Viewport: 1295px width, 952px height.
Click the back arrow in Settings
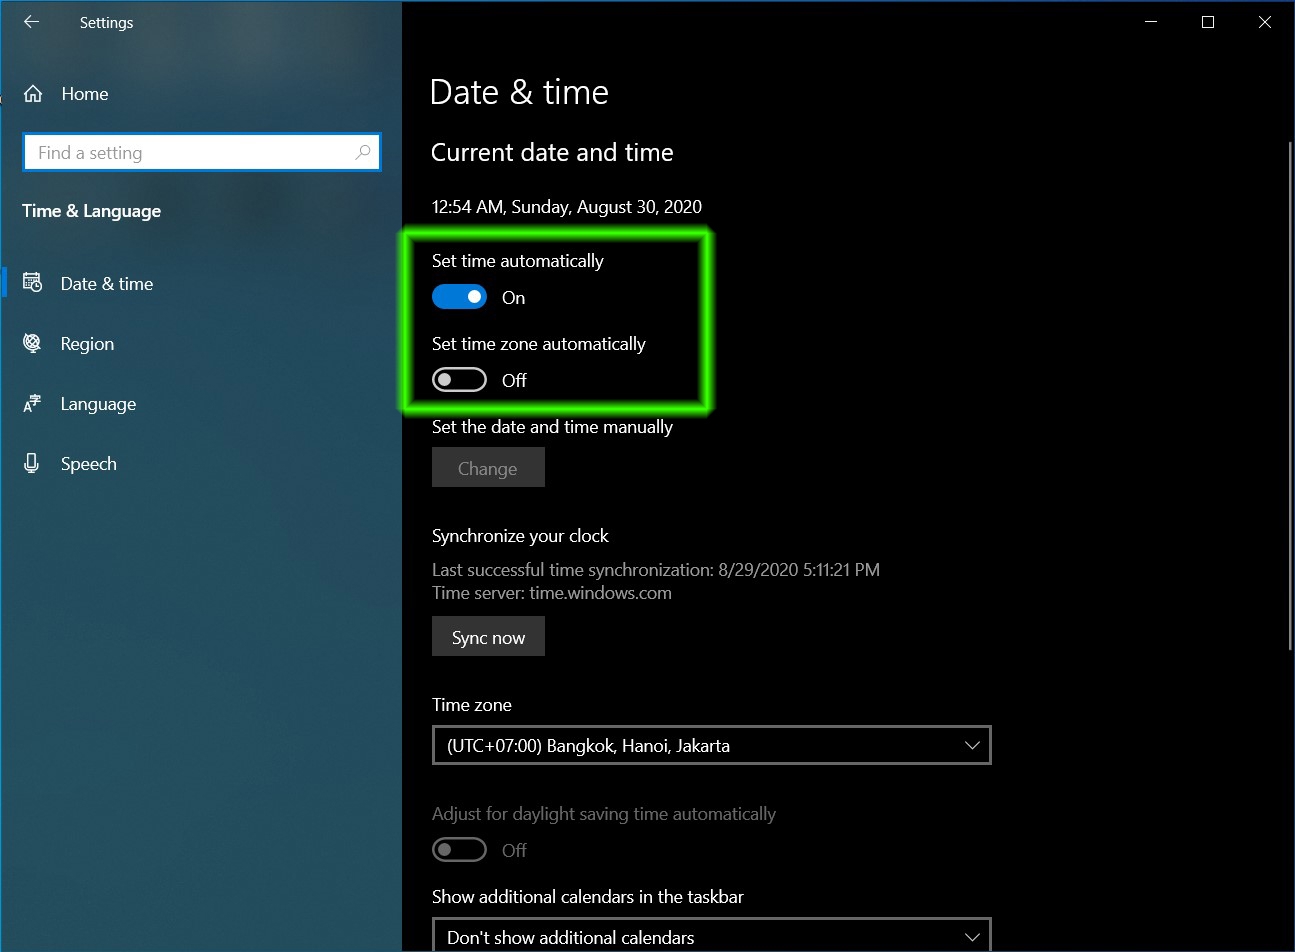[x=32, y=22]
